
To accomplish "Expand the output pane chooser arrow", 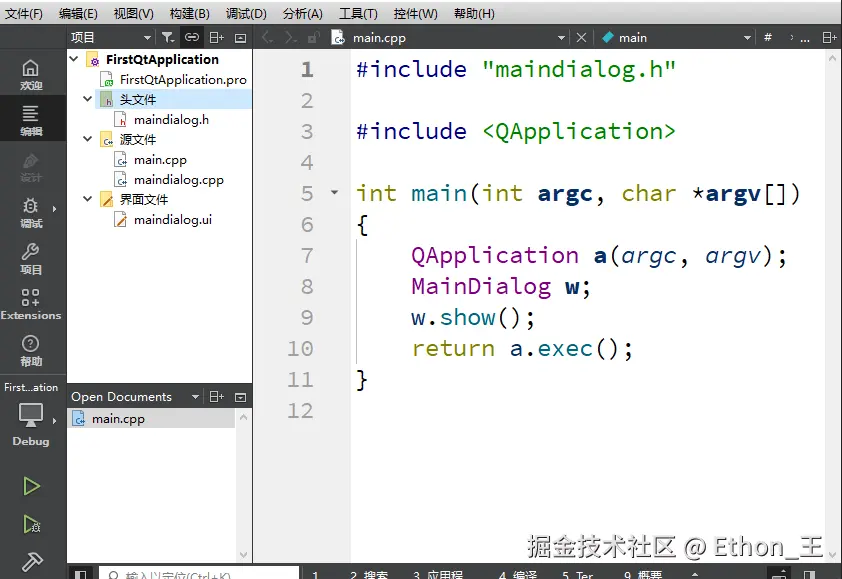I will coord(695,575).
